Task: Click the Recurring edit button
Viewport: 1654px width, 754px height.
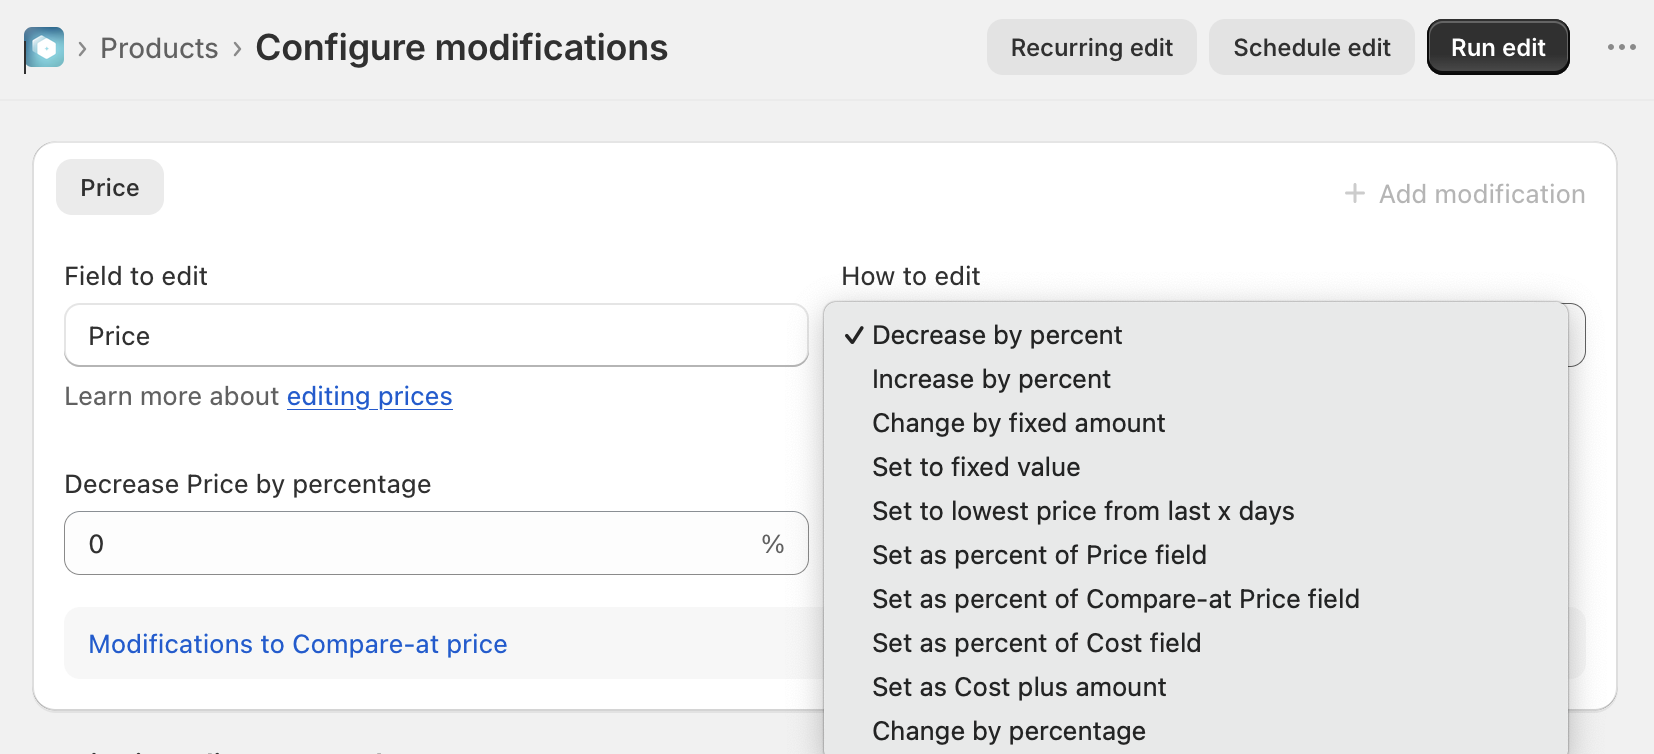Action: tap(1091, 47)
